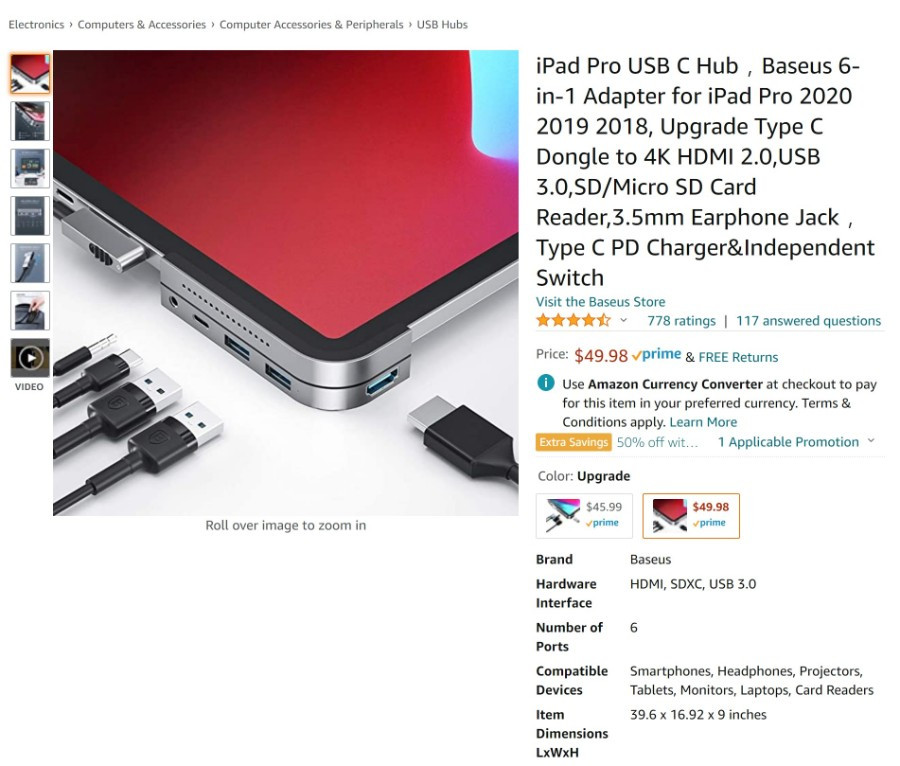
Task: Select the sixth product image thumbnail
Action: point(30,311)
